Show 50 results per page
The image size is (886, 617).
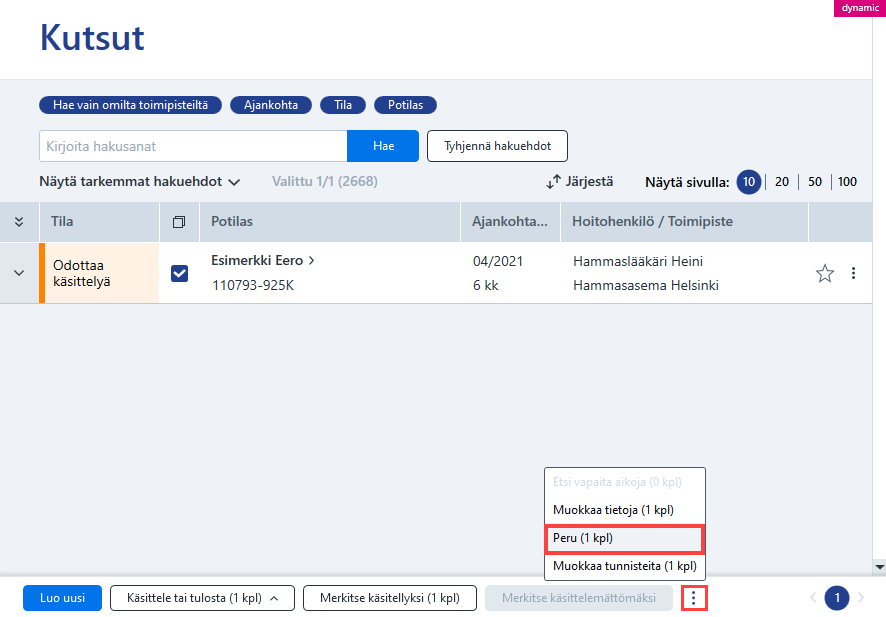click(814, 182)
